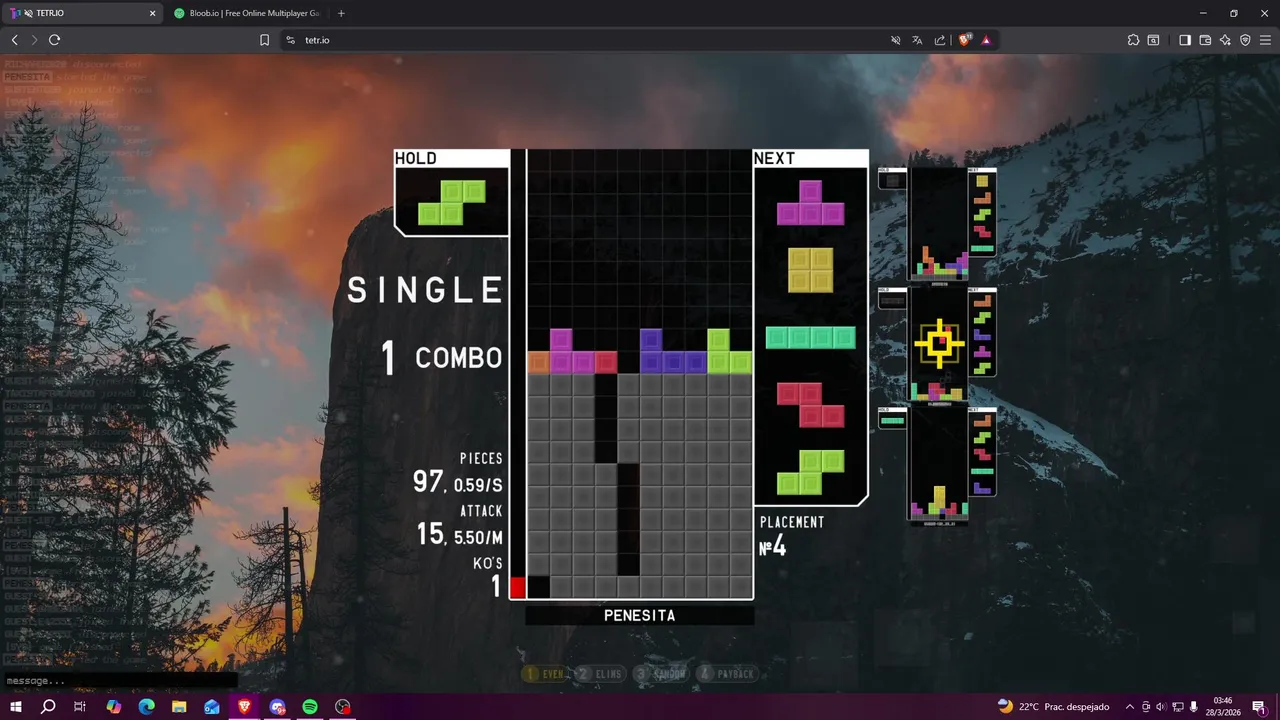This screenshot has width=1280, height=720.
Task: Open the Brave Shields panel
Action: (965, 40)
